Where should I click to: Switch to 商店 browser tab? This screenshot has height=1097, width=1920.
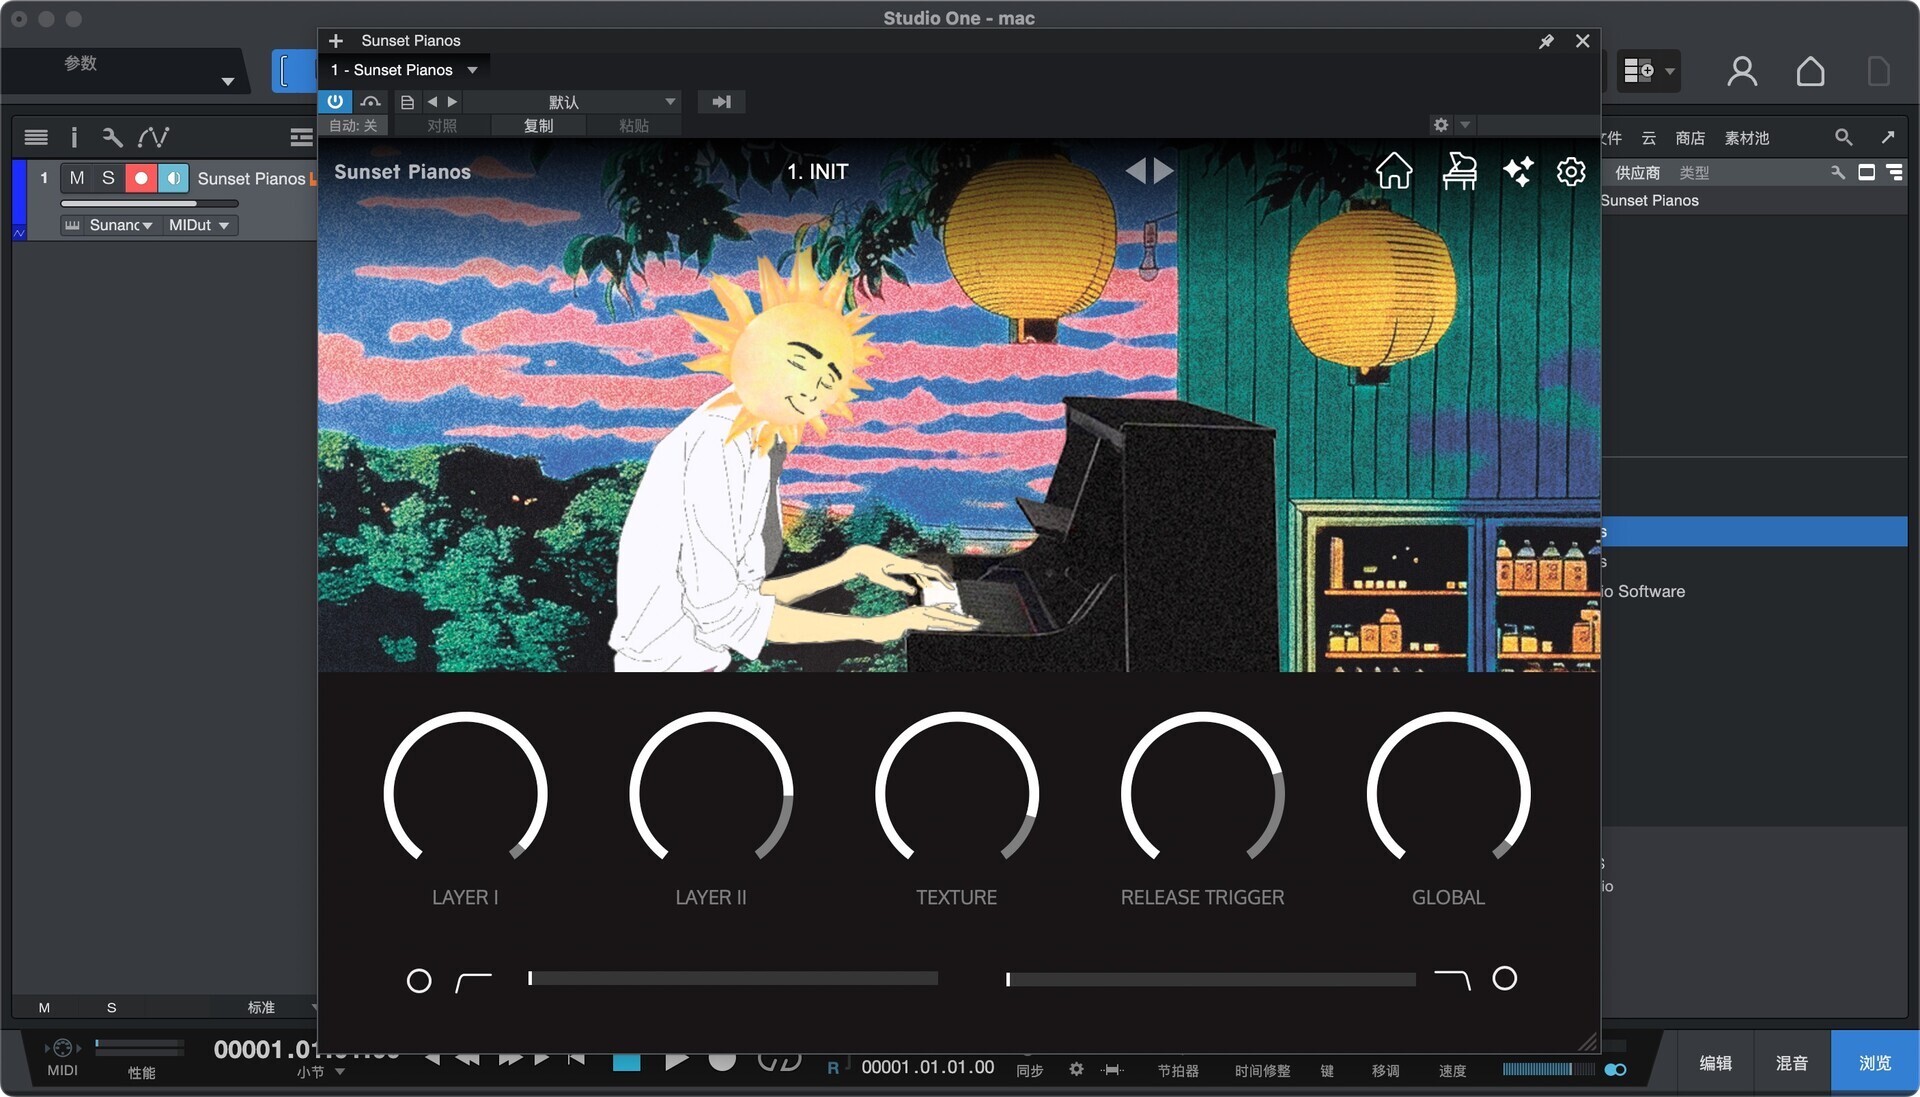point(1690,138)
